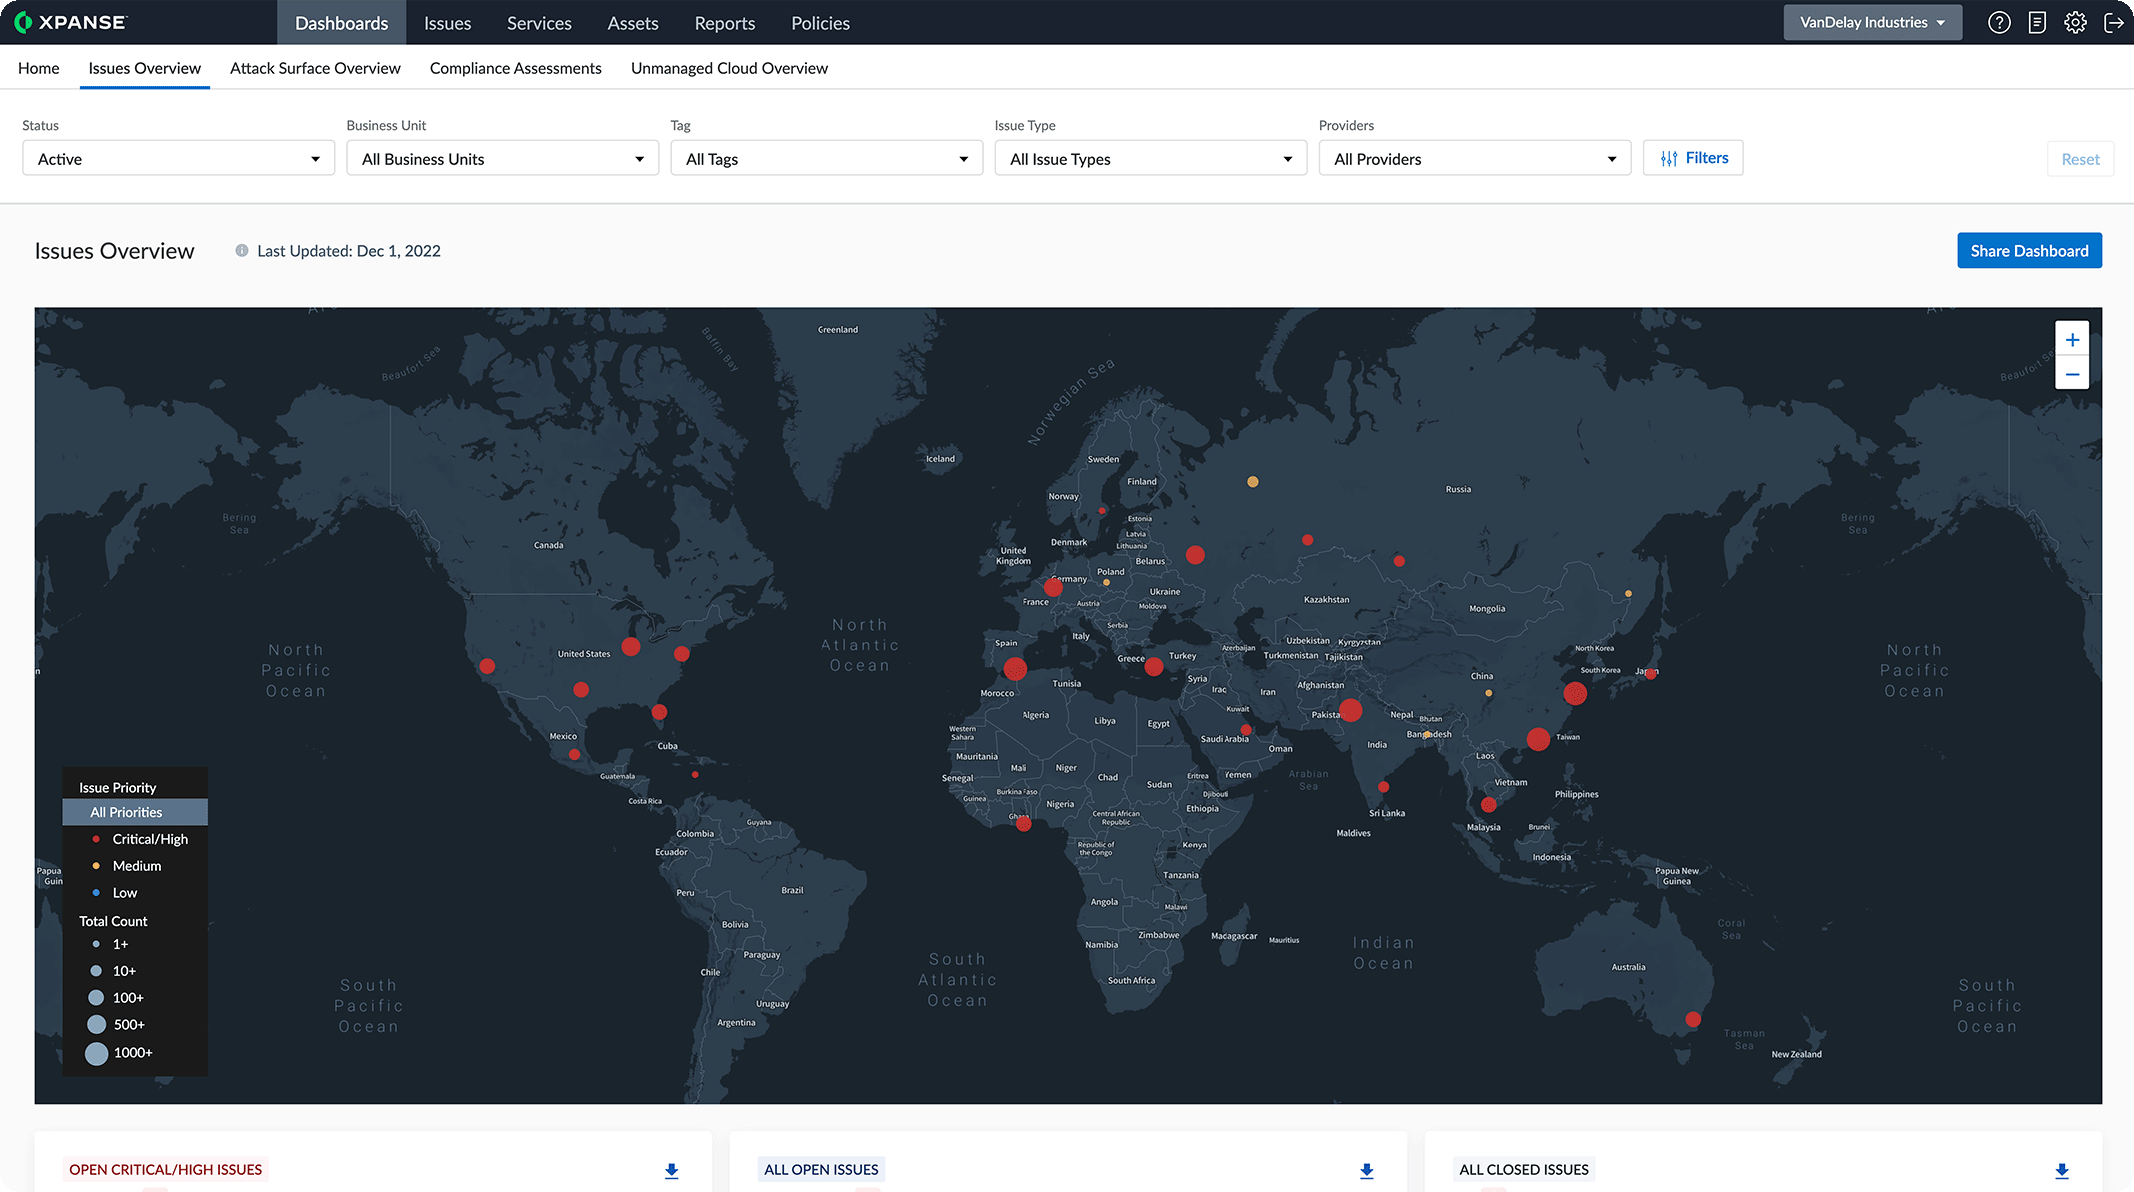Open the settings gear icon
2134x1192 pixels.
pos(2075,21)
